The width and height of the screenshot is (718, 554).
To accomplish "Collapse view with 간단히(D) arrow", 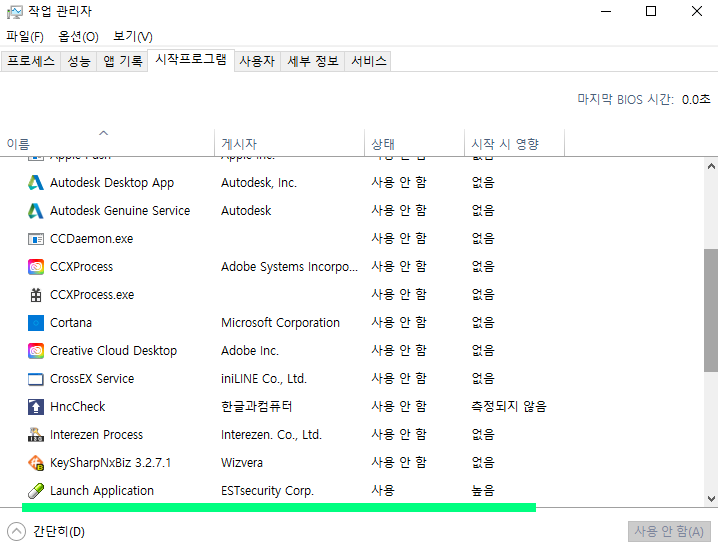I will click(16, 532).
